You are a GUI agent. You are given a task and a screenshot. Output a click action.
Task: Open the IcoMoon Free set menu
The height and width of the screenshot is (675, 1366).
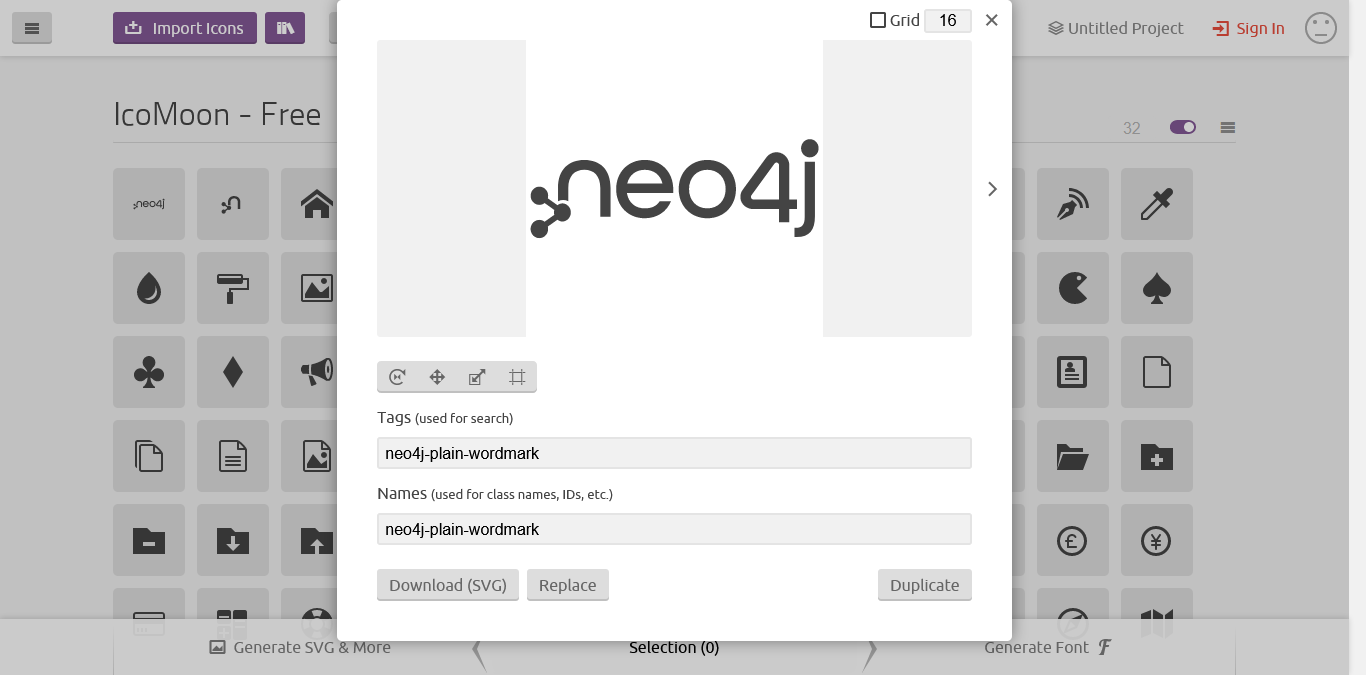1228,127
